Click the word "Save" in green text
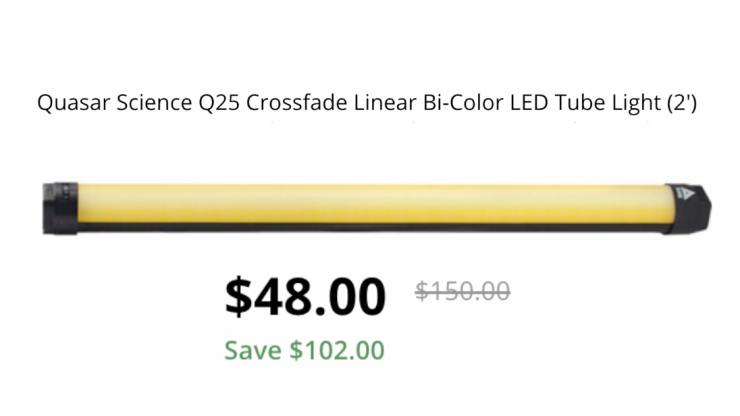 pyautogui.click(x=253, y=350)
